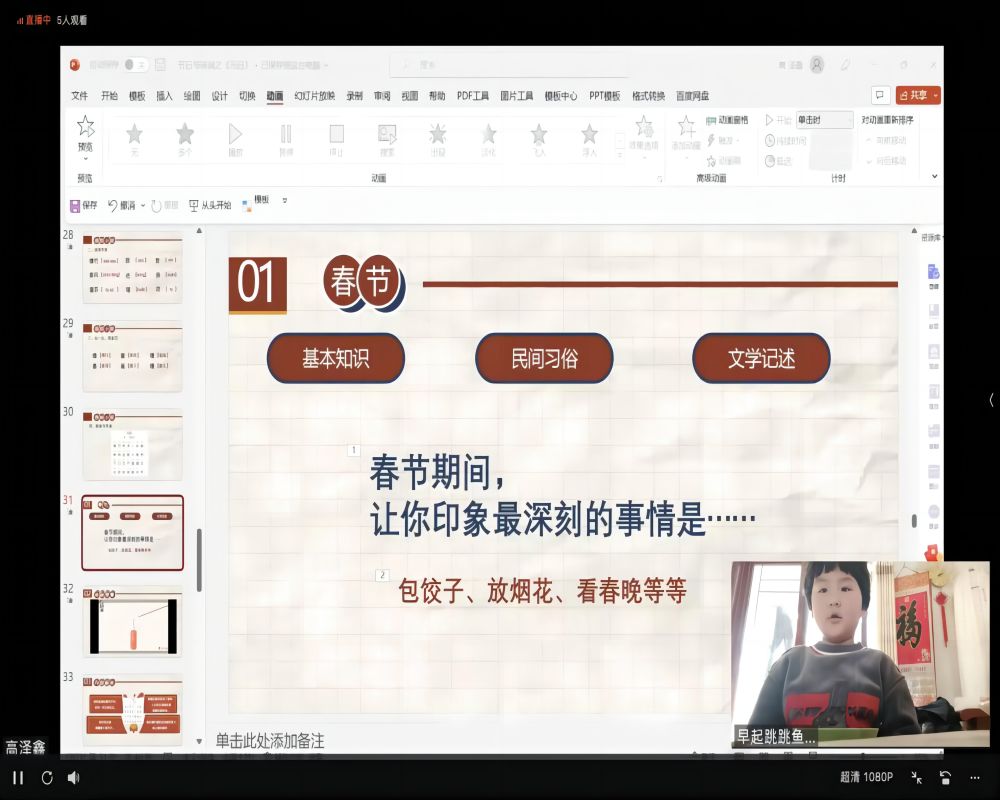The image size is (1000, 800).
Task: Switch to the 切换 ribbon tab
Action: pos(247,96)
